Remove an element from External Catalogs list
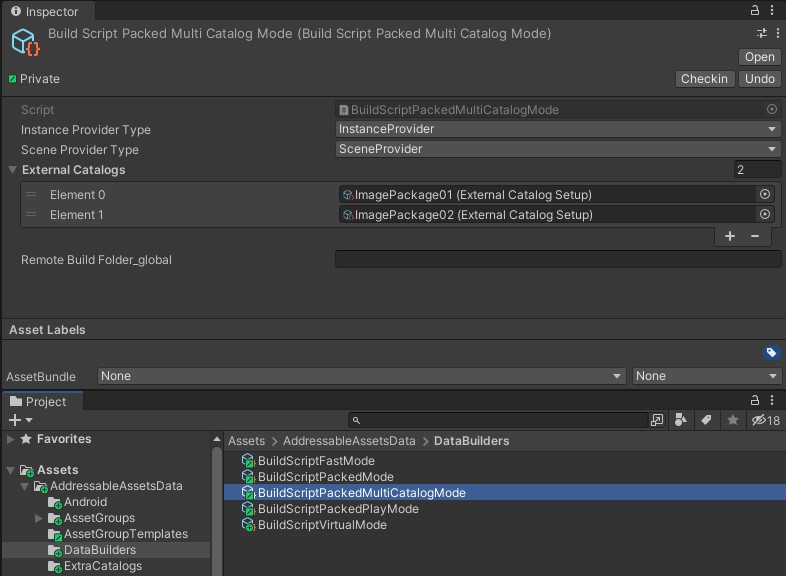Screen dimensions: 786x576 pyautogui.click(x=755, y=236)
